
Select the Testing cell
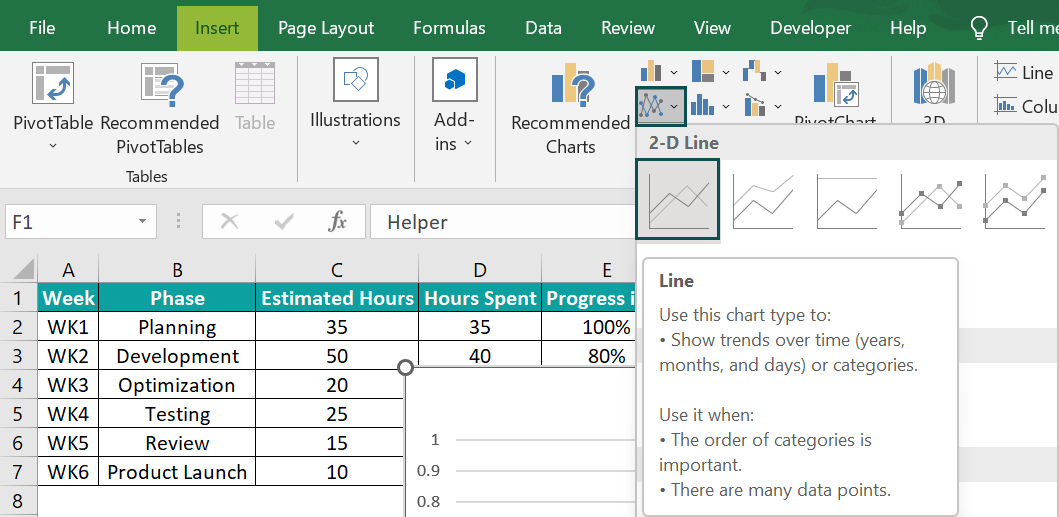177,414
